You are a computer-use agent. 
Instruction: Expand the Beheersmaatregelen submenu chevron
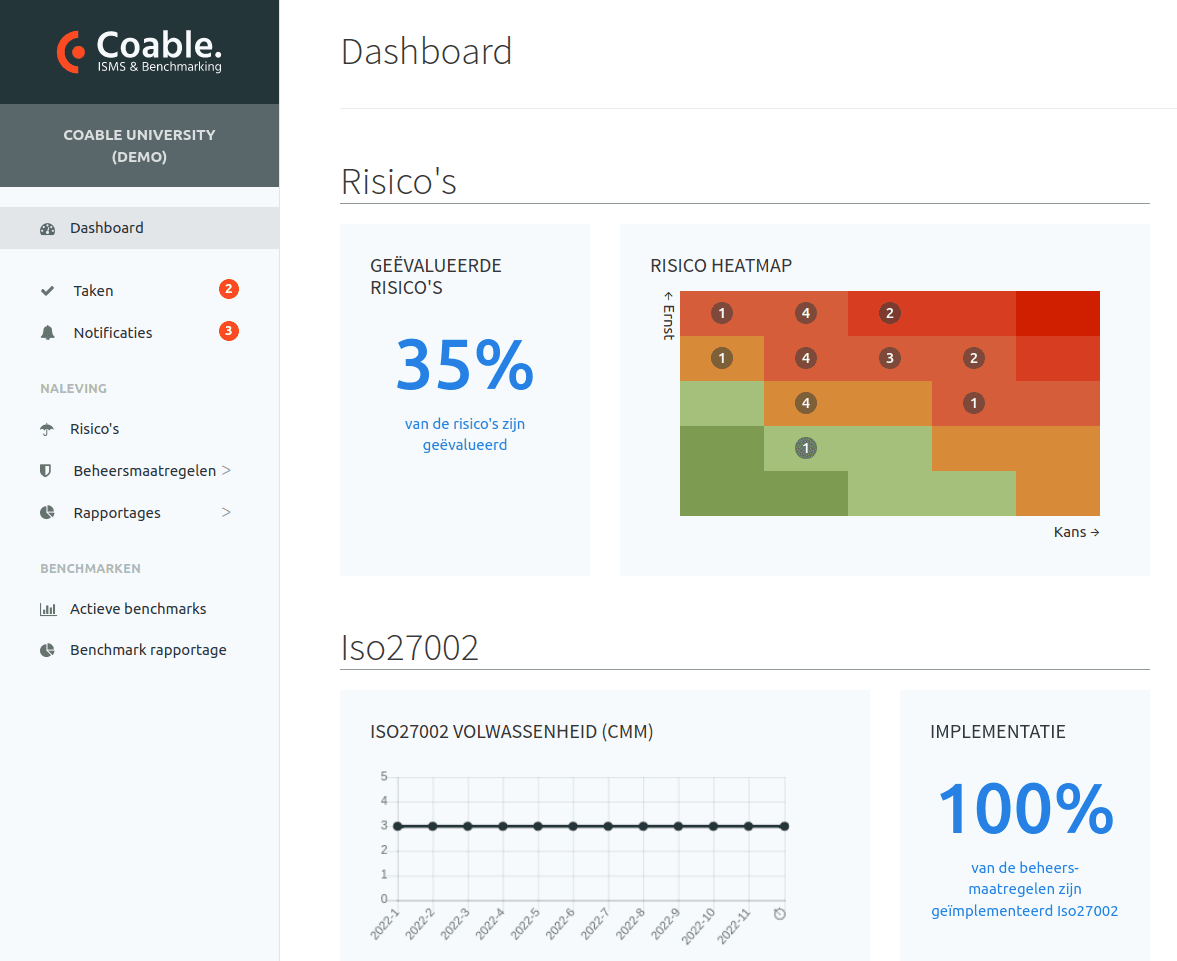226,470
